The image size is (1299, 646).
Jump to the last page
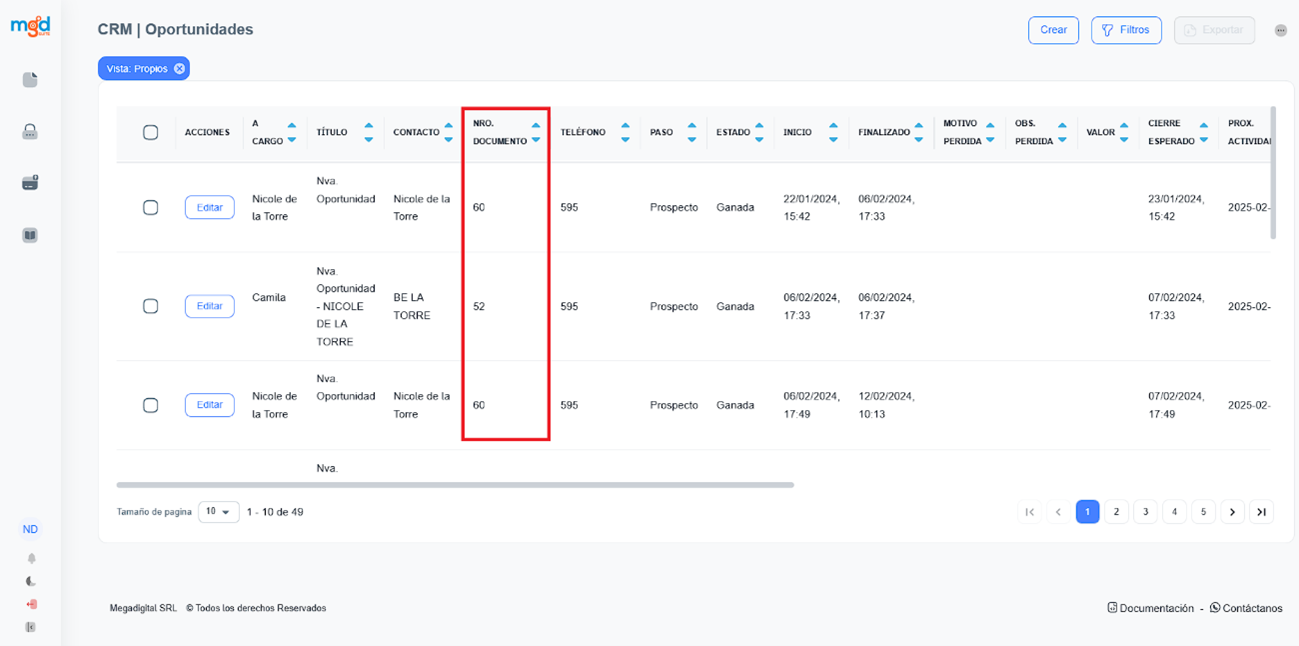tap(1262, 512)
